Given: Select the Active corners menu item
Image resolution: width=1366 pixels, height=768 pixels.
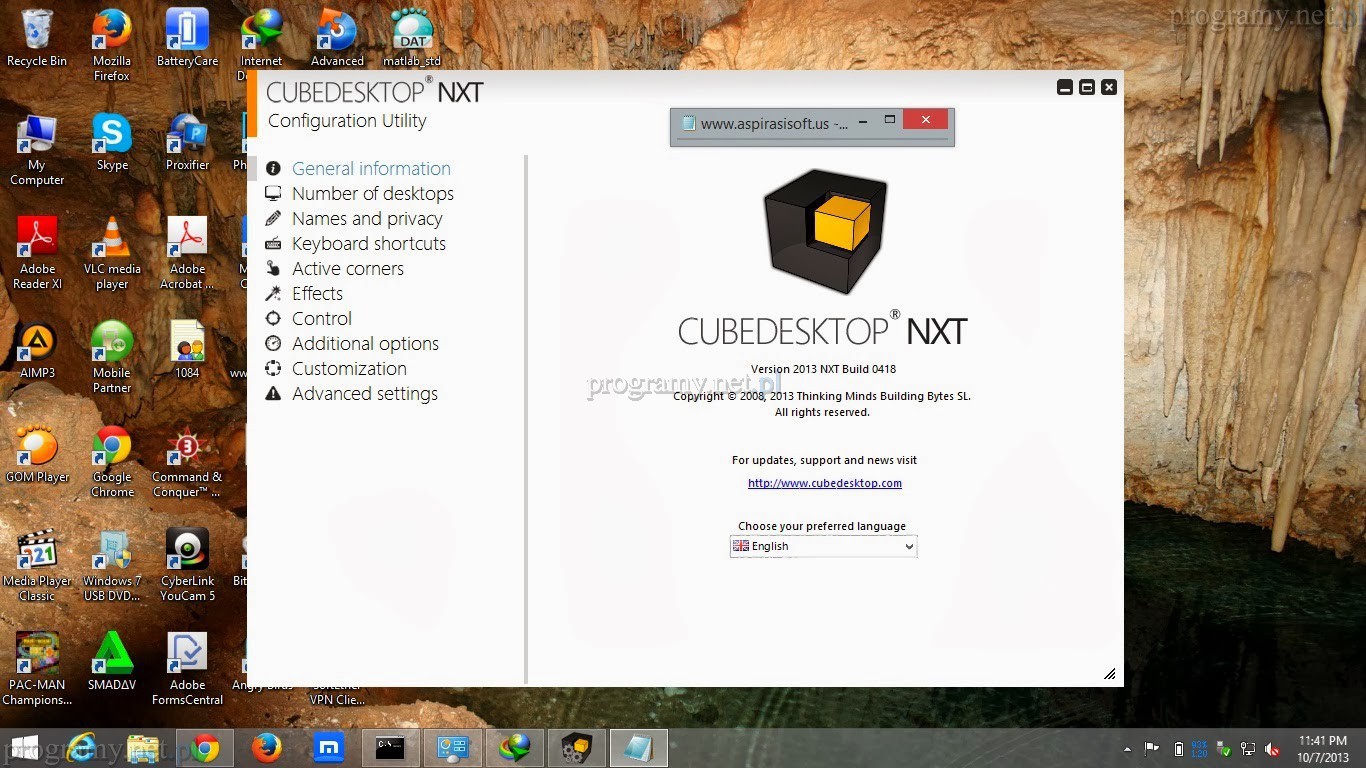Looking at the screenshot, I should pyautogui.click(x=347, y=269).
